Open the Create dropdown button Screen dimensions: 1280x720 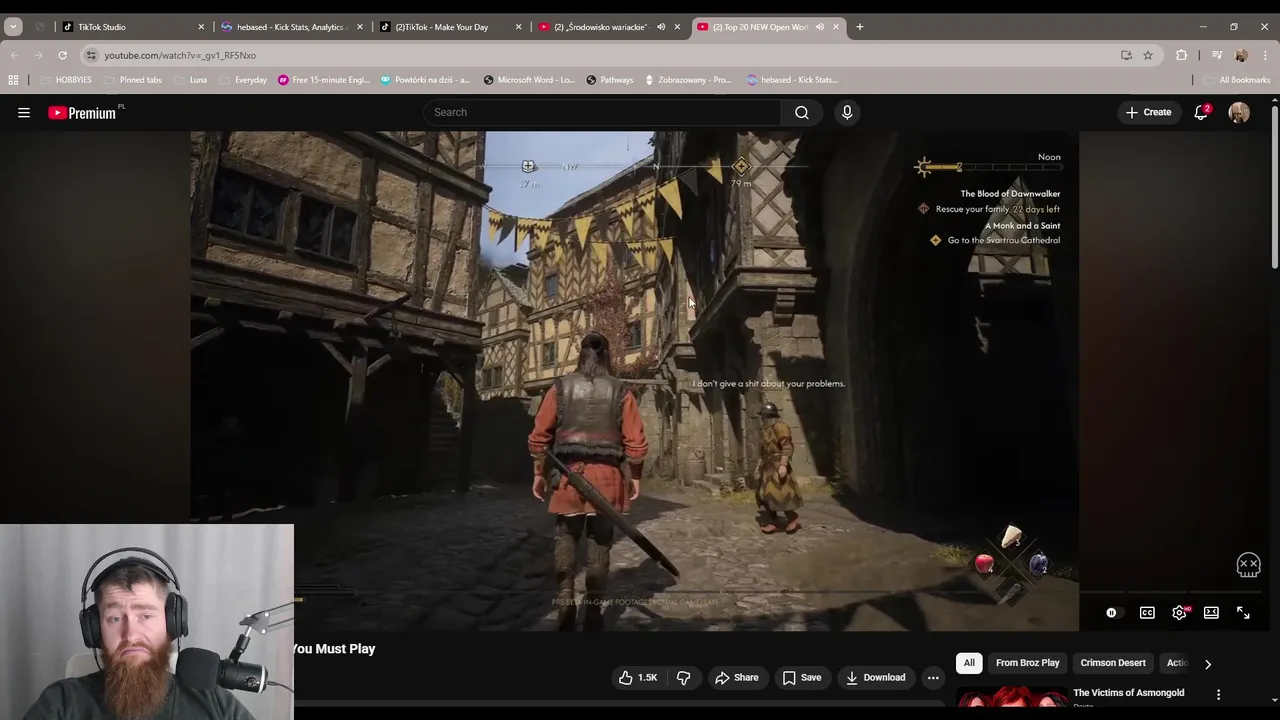click(1148, 112)
